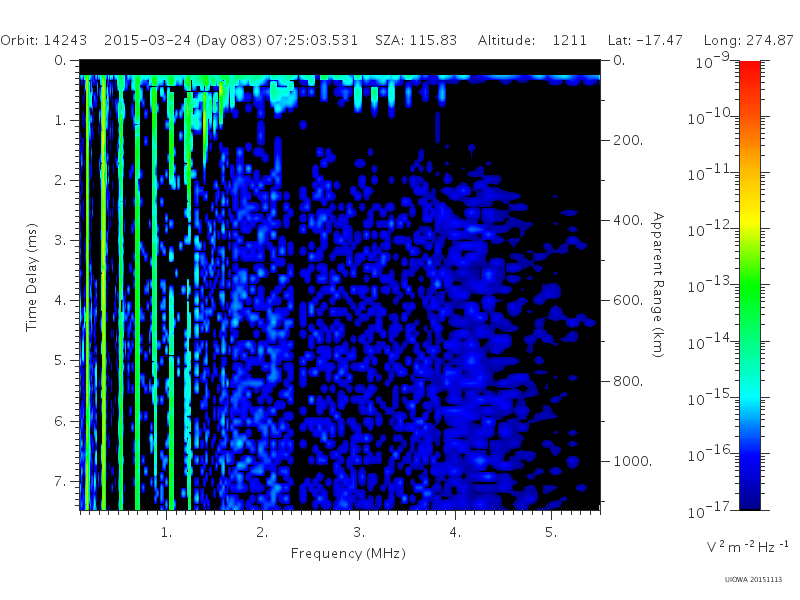Click the 2. tick on Frequency axis
This screenshot has height=600, width=800.
[x=262, y=532]
